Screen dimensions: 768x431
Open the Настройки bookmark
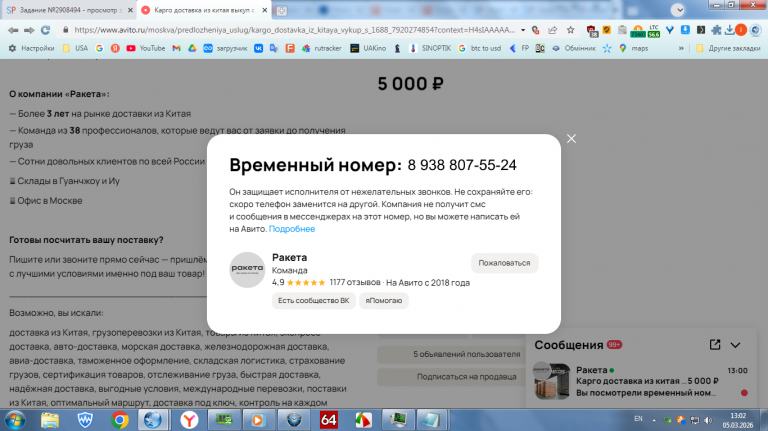pos(31,48)
